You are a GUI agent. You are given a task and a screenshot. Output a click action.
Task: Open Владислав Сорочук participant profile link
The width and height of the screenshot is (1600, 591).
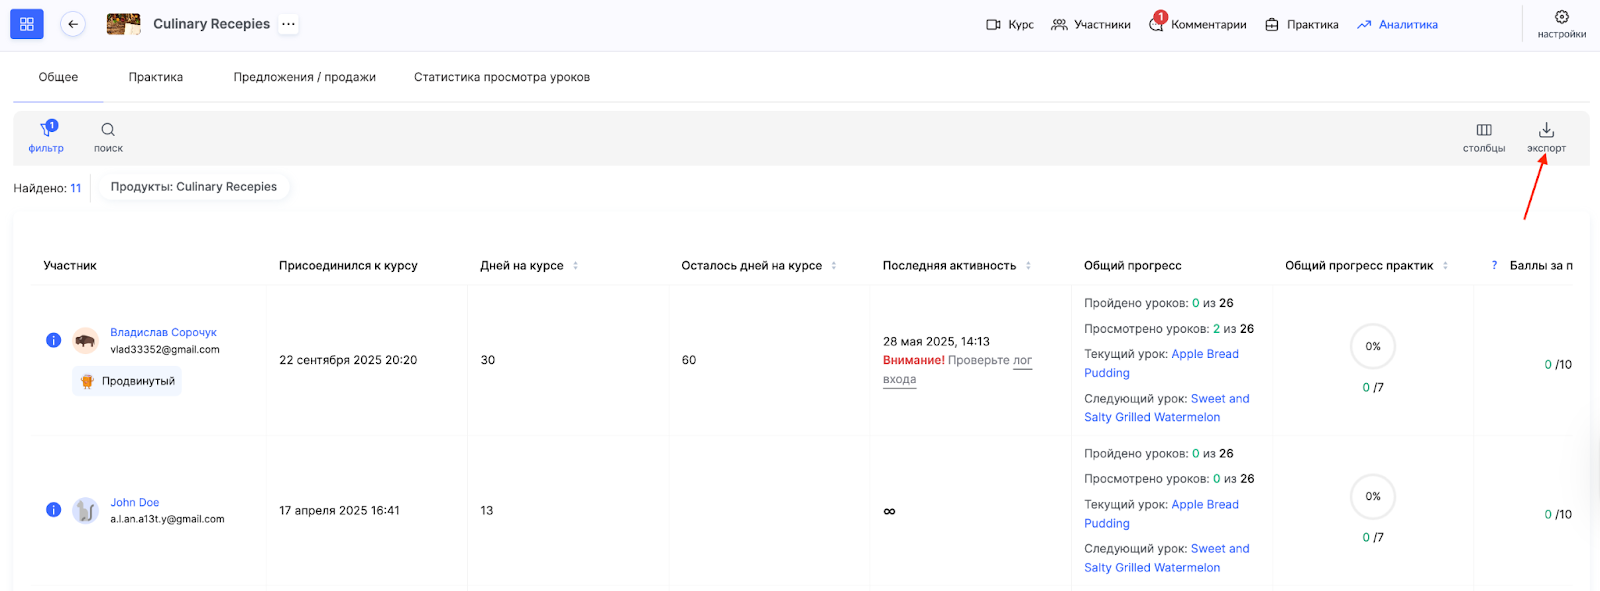click(163, 332)
